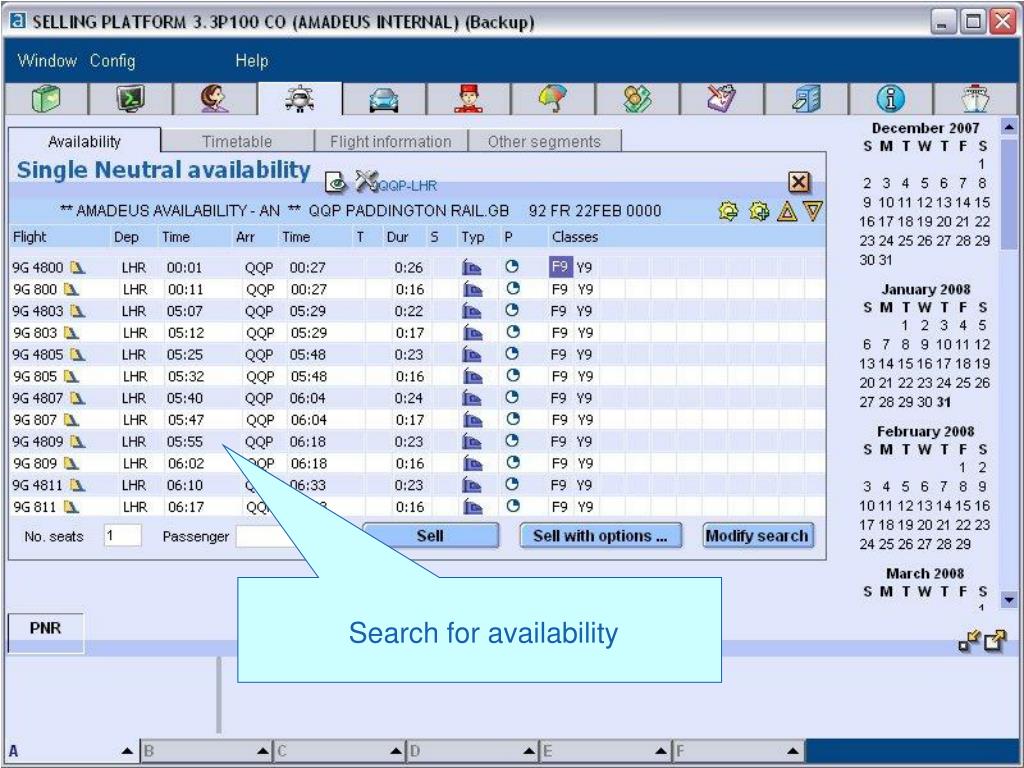Open the customer profile headset-agent icon
This screenshot has height=768, width=1024.
215,99
